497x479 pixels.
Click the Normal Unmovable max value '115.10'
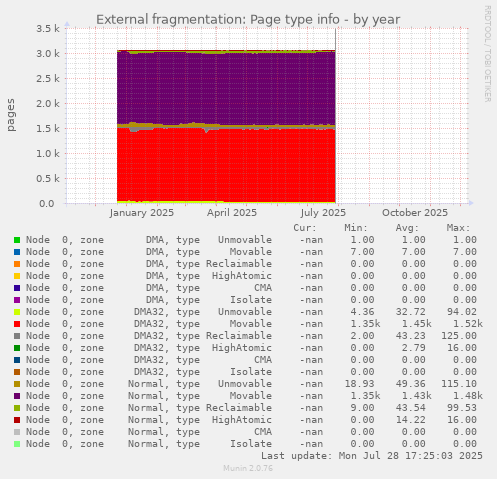(x=459, y=384)
